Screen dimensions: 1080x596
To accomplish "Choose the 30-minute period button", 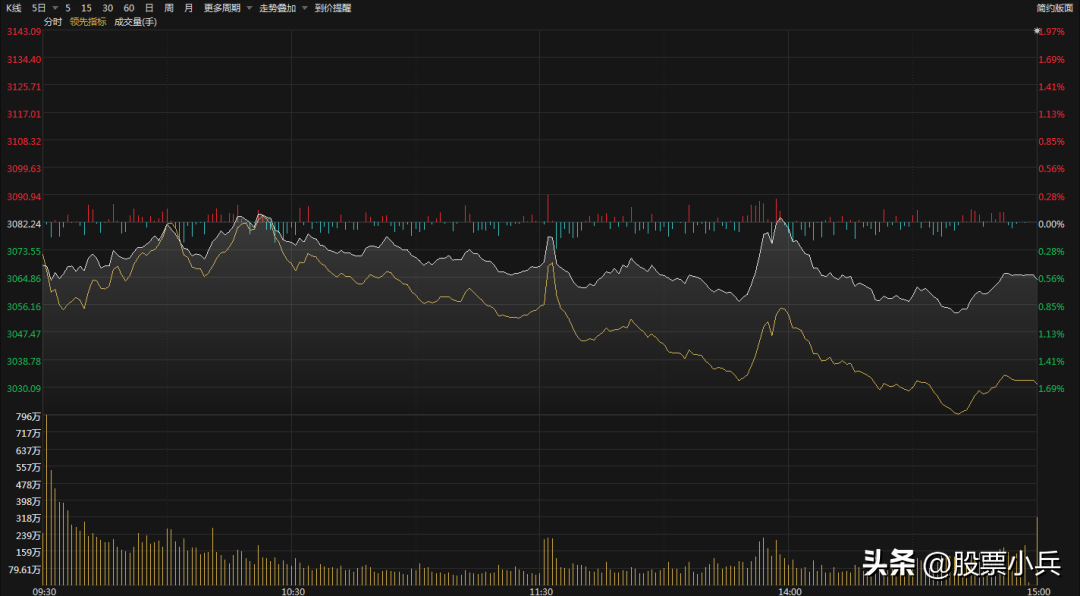I will [107, 8].
